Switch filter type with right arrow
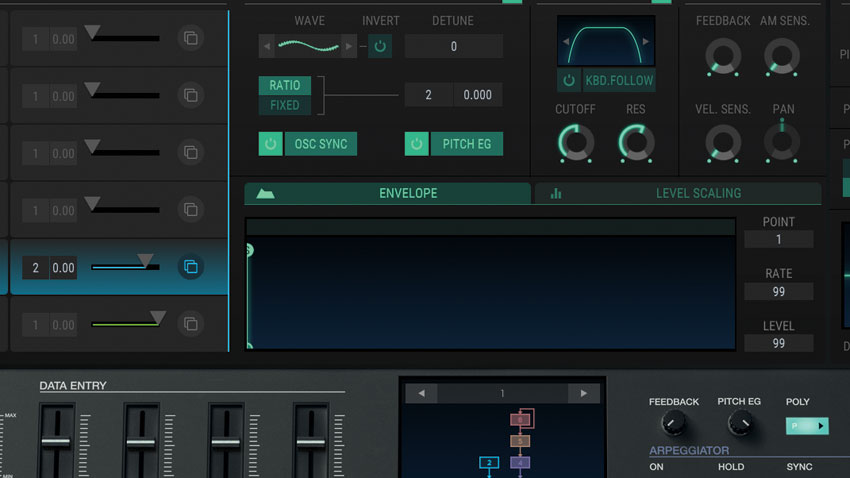Viewport: 850px width, 478px height. (x=646, y=42)
